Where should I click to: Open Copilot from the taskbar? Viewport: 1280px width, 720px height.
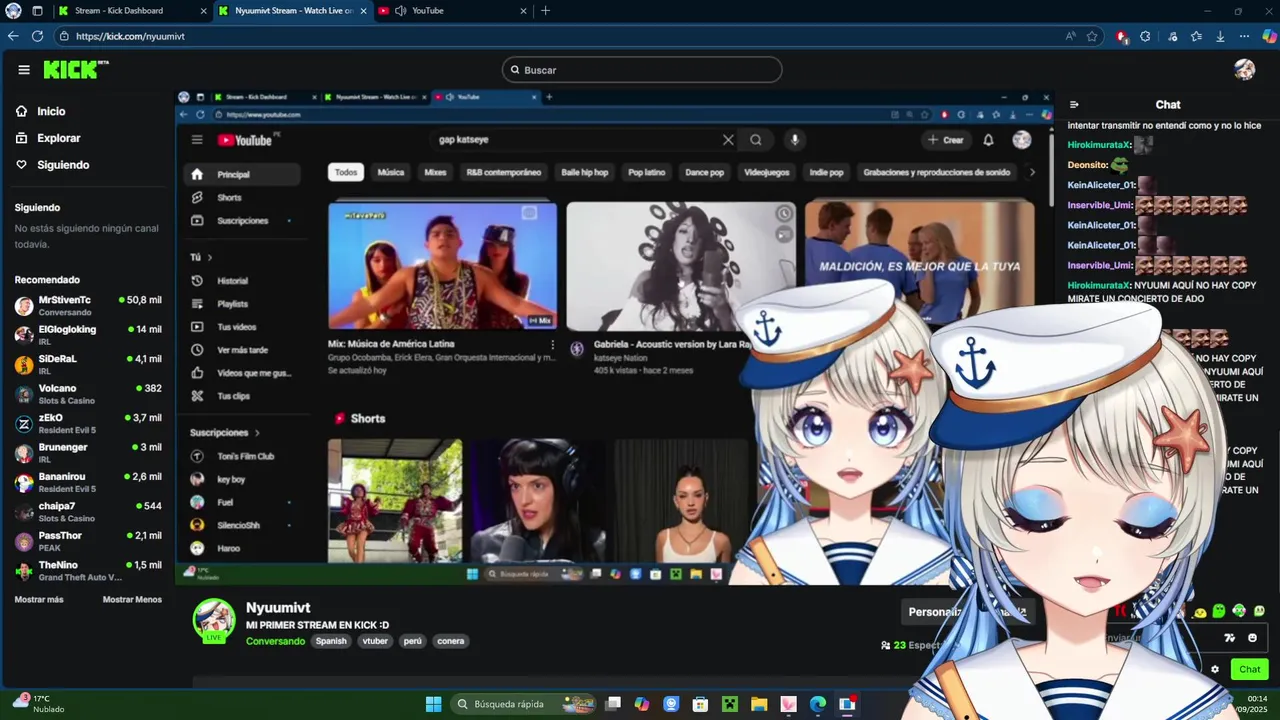[x=642, y=704]
